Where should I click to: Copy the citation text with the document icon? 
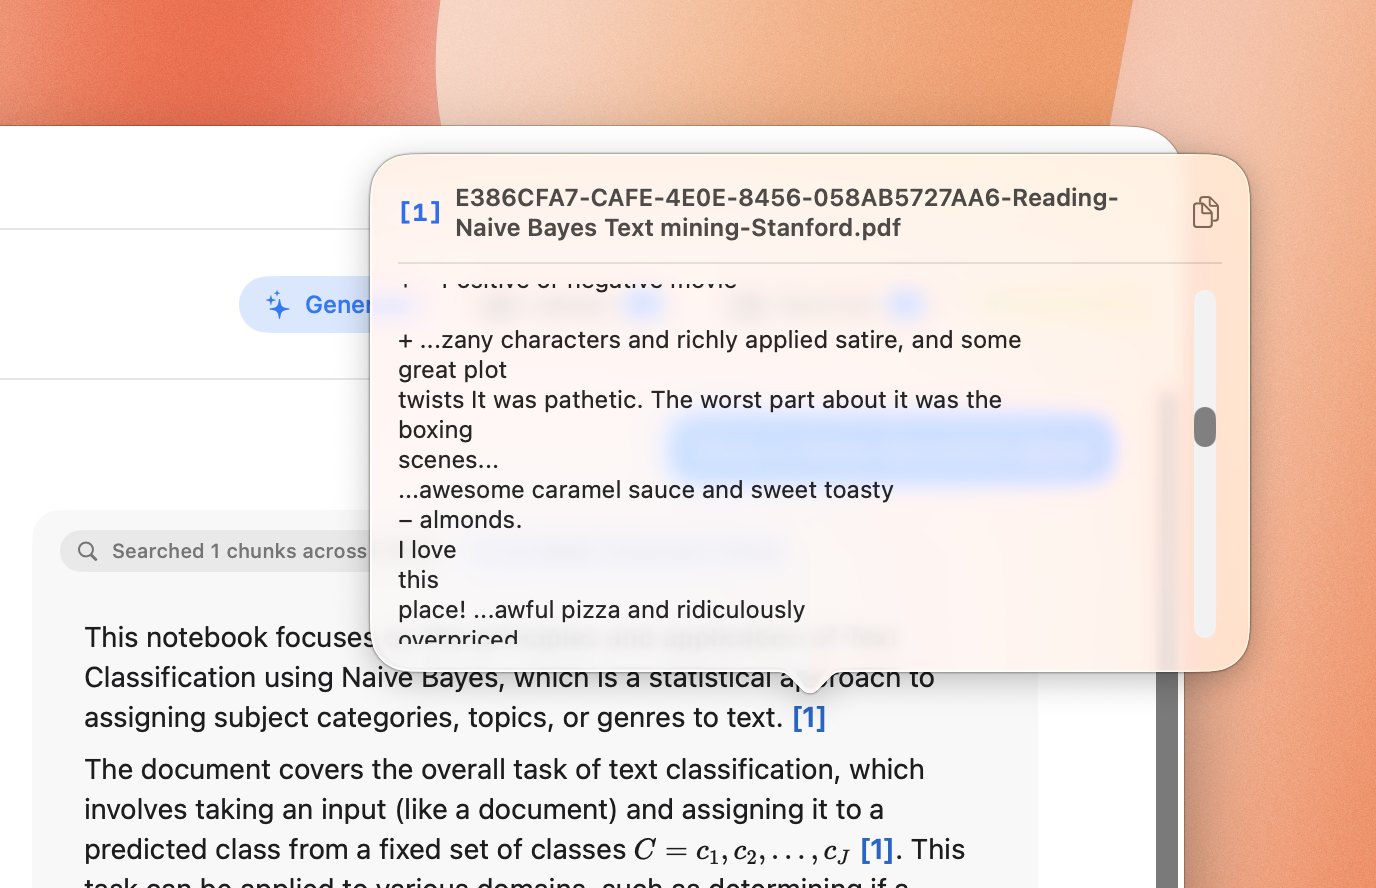pos(1206,212)
